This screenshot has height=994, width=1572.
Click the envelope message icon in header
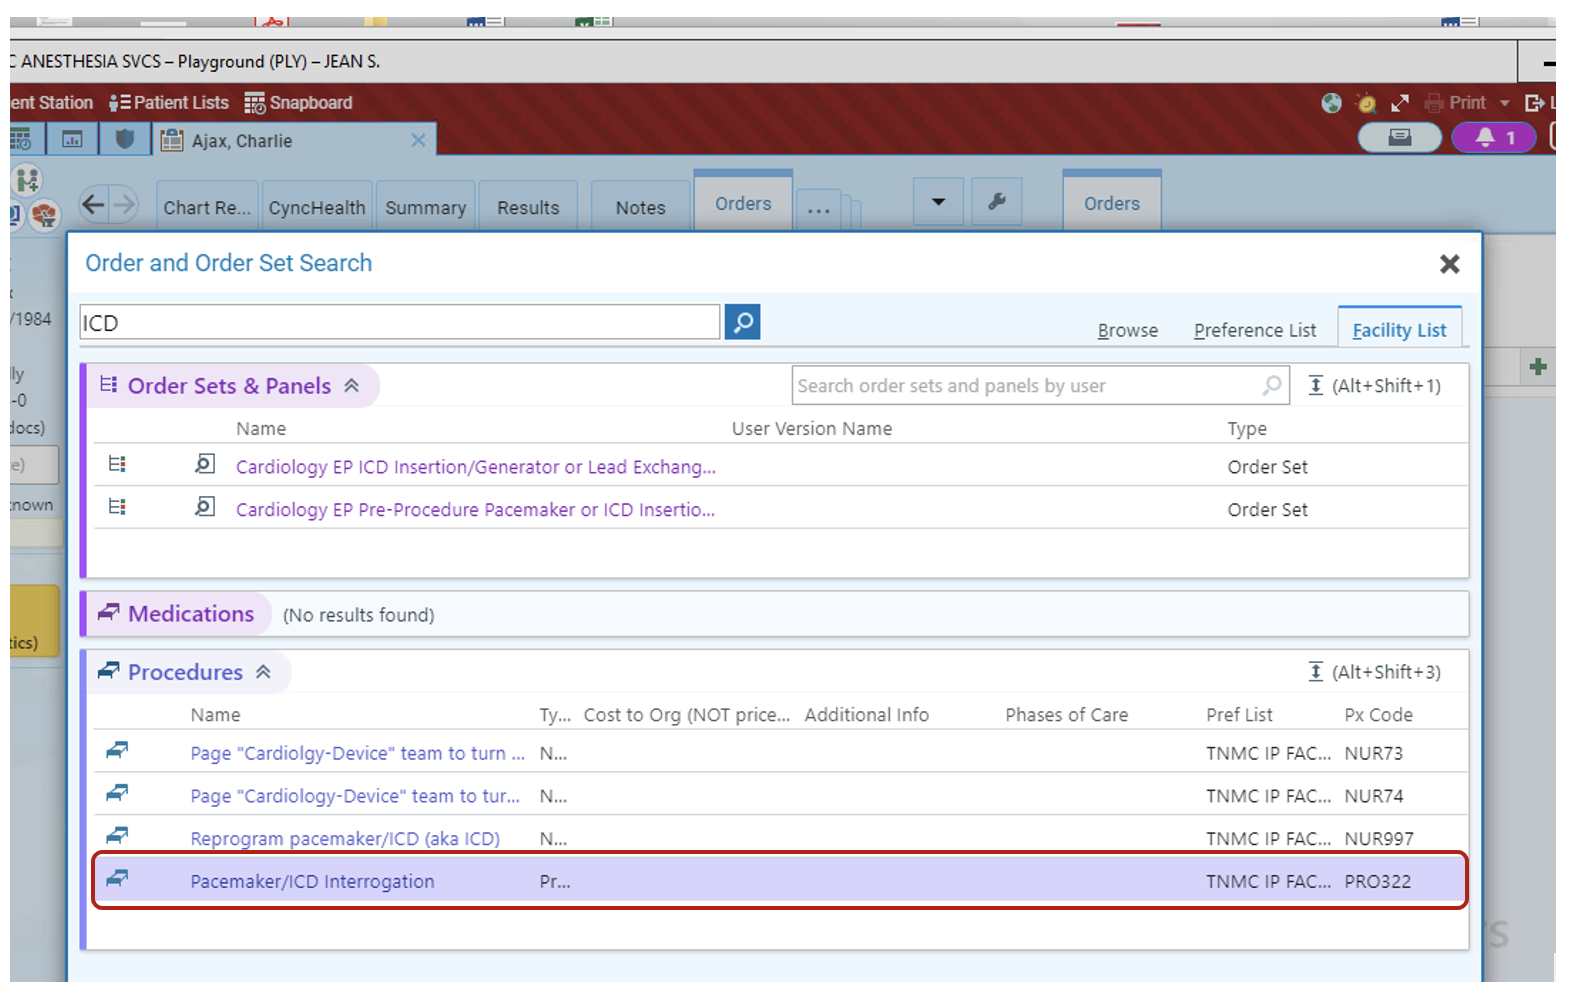pos(1399,138)
